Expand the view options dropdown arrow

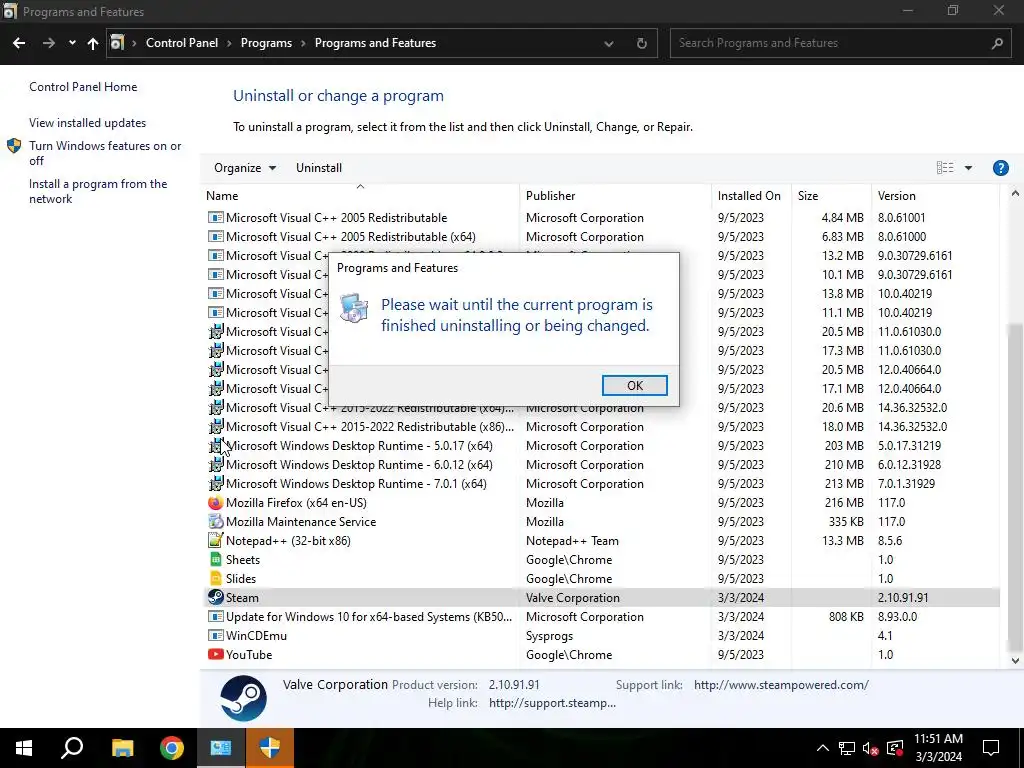(x=968, y=168)
